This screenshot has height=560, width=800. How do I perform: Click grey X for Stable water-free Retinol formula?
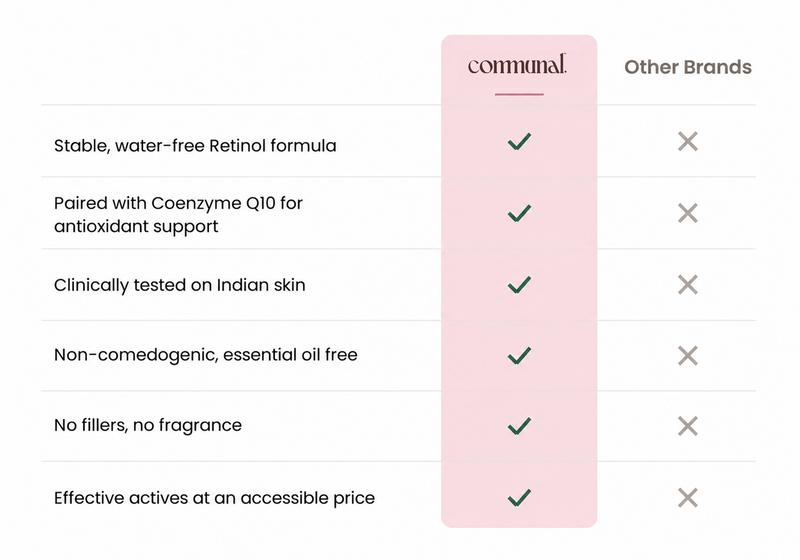point(688,141)
